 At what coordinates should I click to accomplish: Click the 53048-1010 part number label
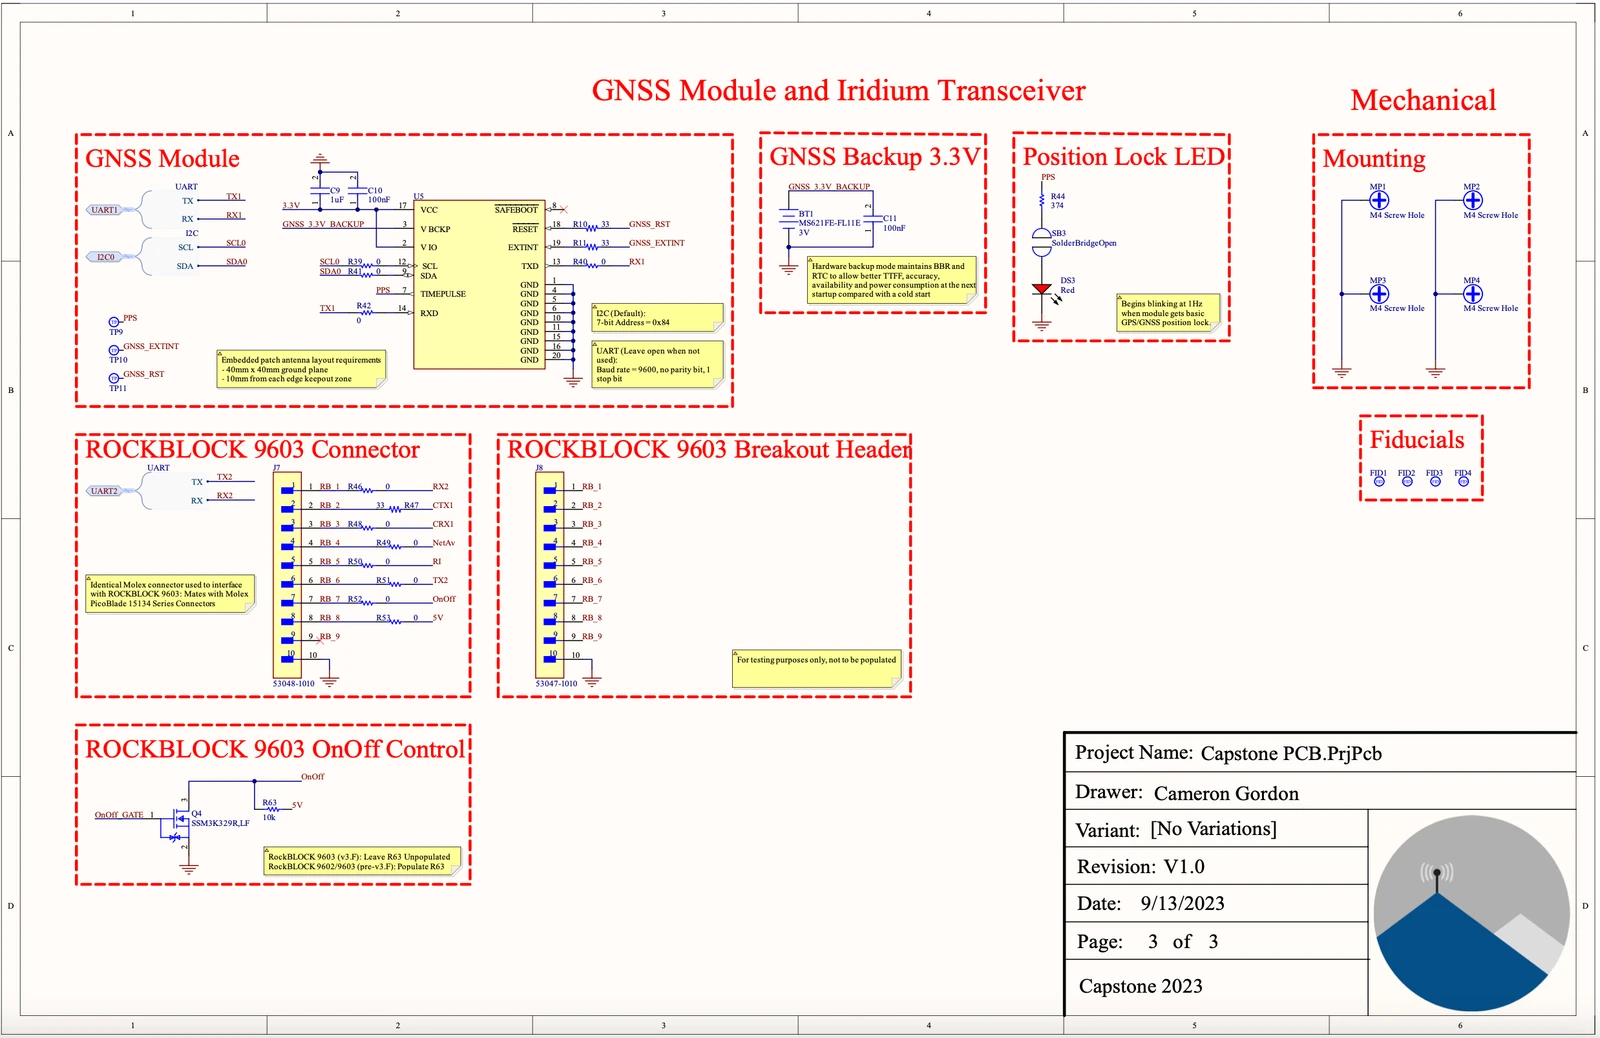[x=293, y=684]
